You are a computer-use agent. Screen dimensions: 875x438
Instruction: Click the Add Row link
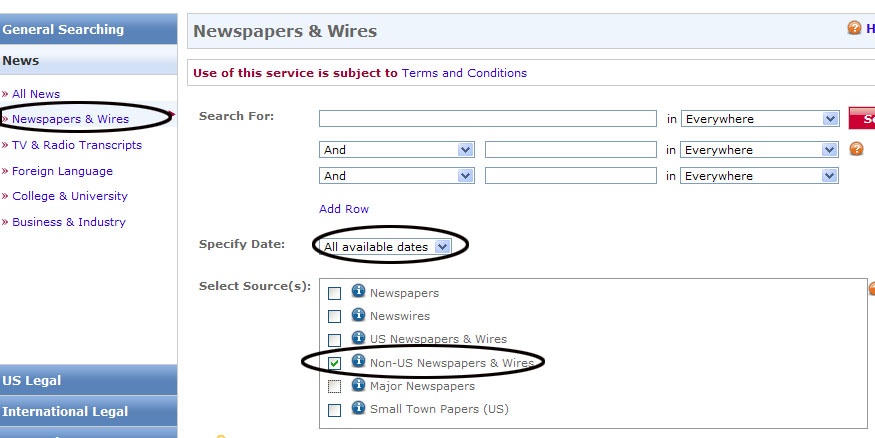pos(344,209)
